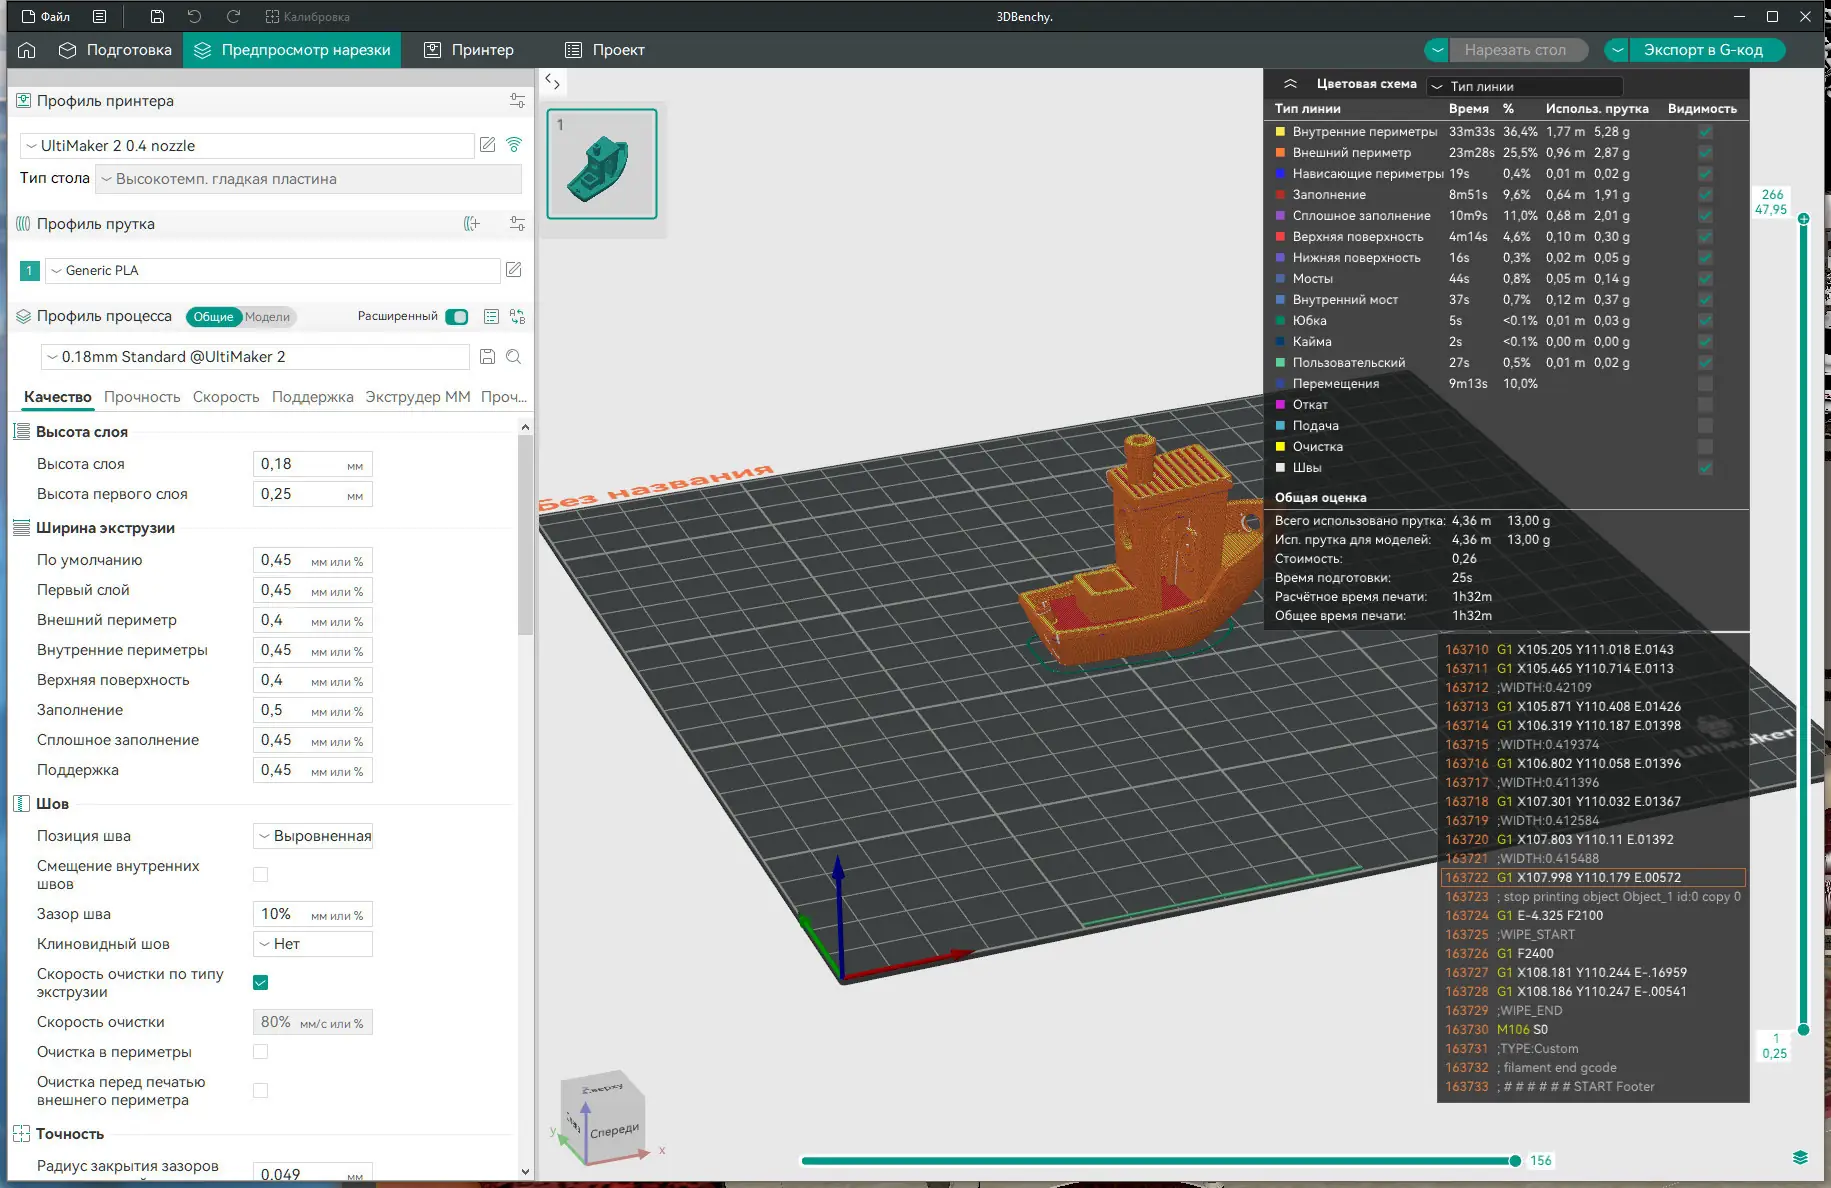Open the process settings list icon

(x=491, y=317)
